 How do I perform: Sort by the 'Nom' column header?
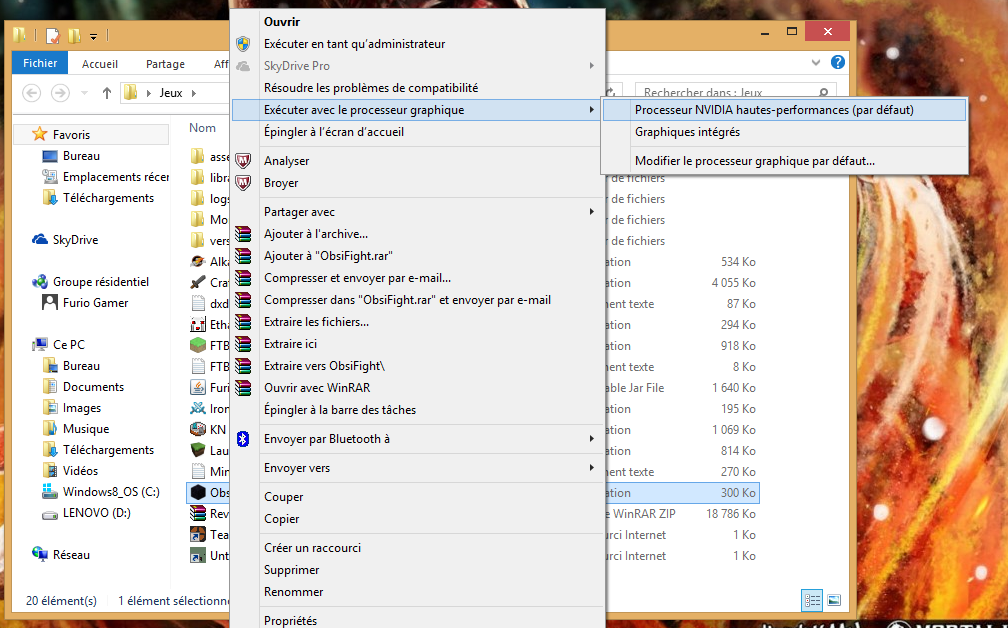tap(202, 128)
